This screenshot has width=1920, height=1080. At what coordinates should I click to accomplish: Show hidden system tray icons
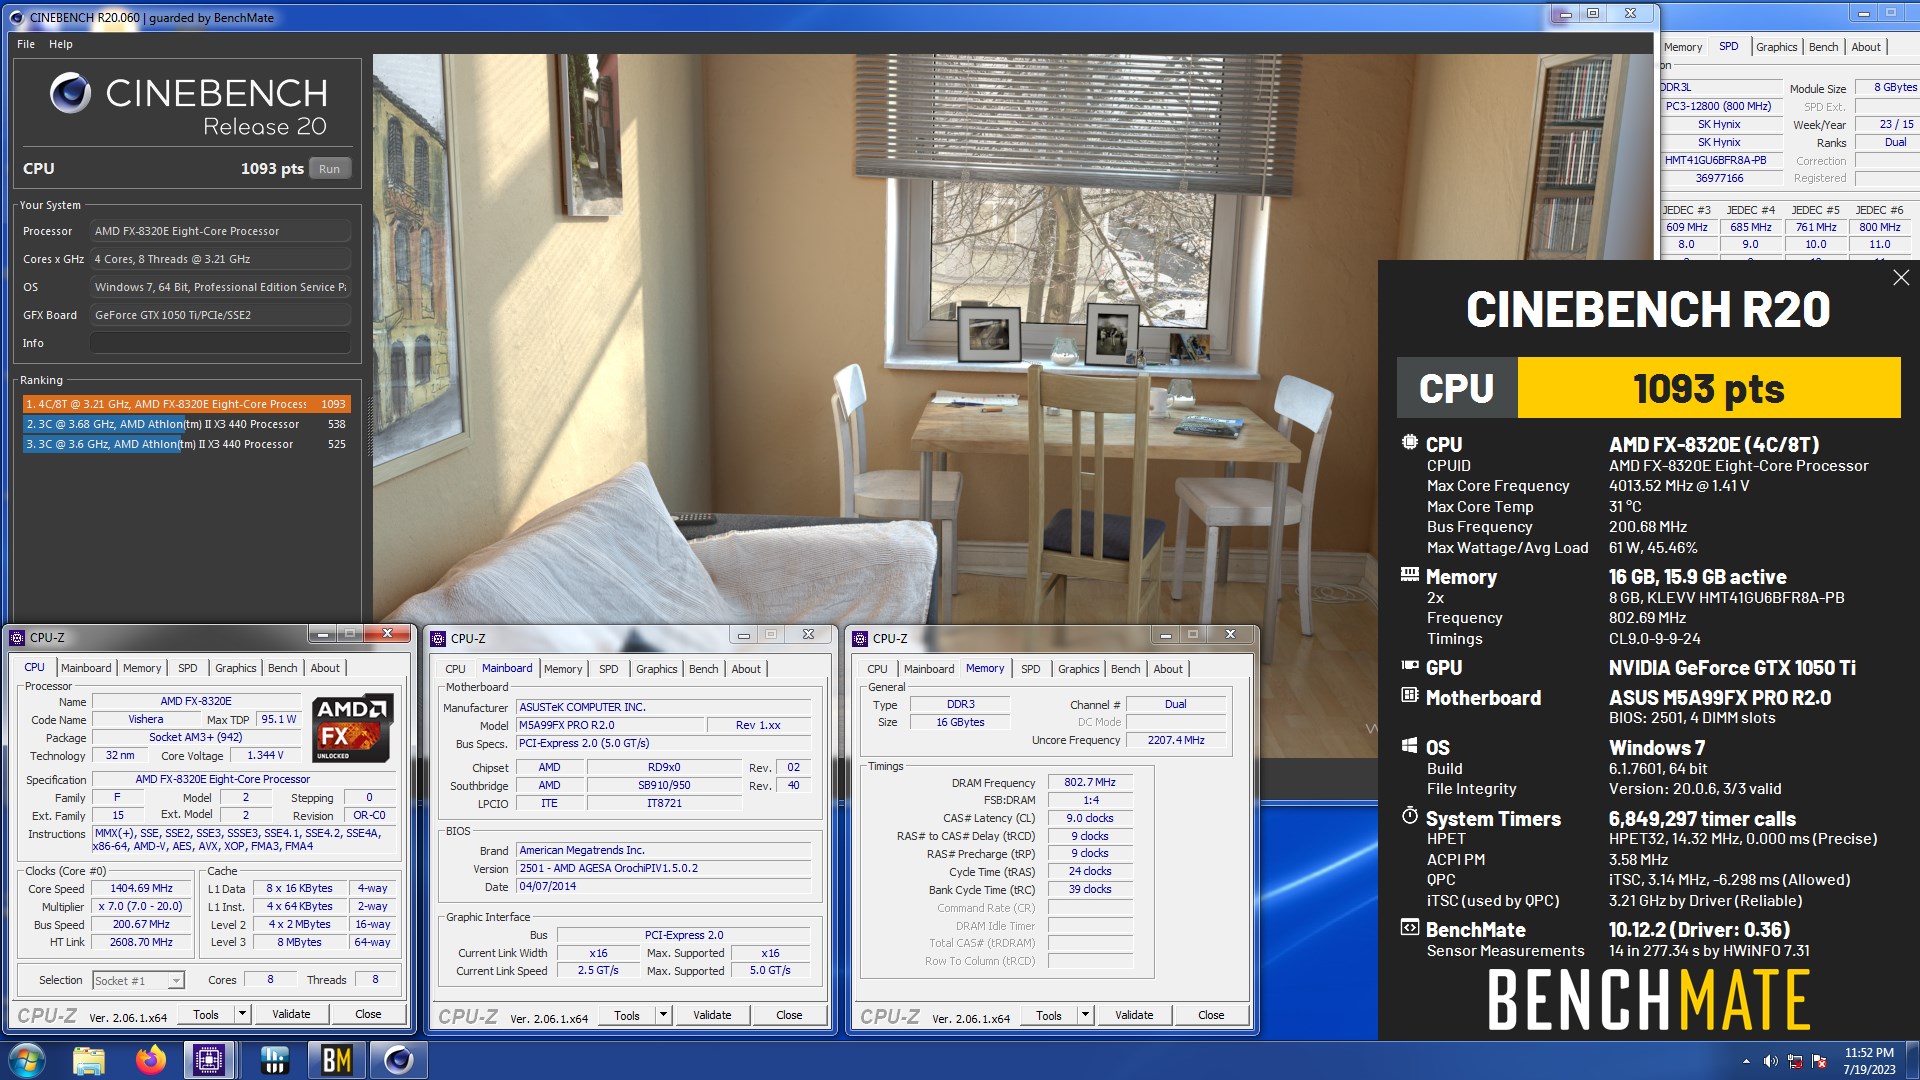click(x=1746, y=1061)
